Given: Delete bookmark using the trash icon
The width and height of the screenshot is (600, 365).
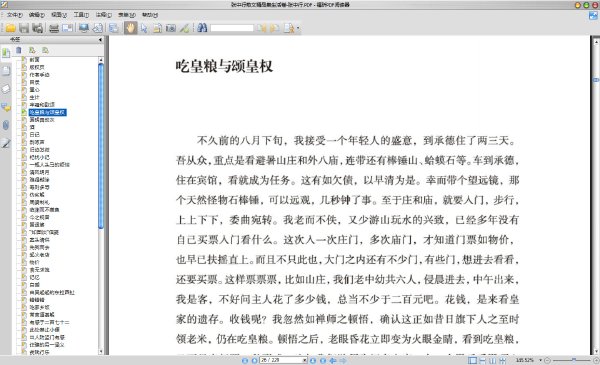Looking at the screenshot, I should click(19, 50).
